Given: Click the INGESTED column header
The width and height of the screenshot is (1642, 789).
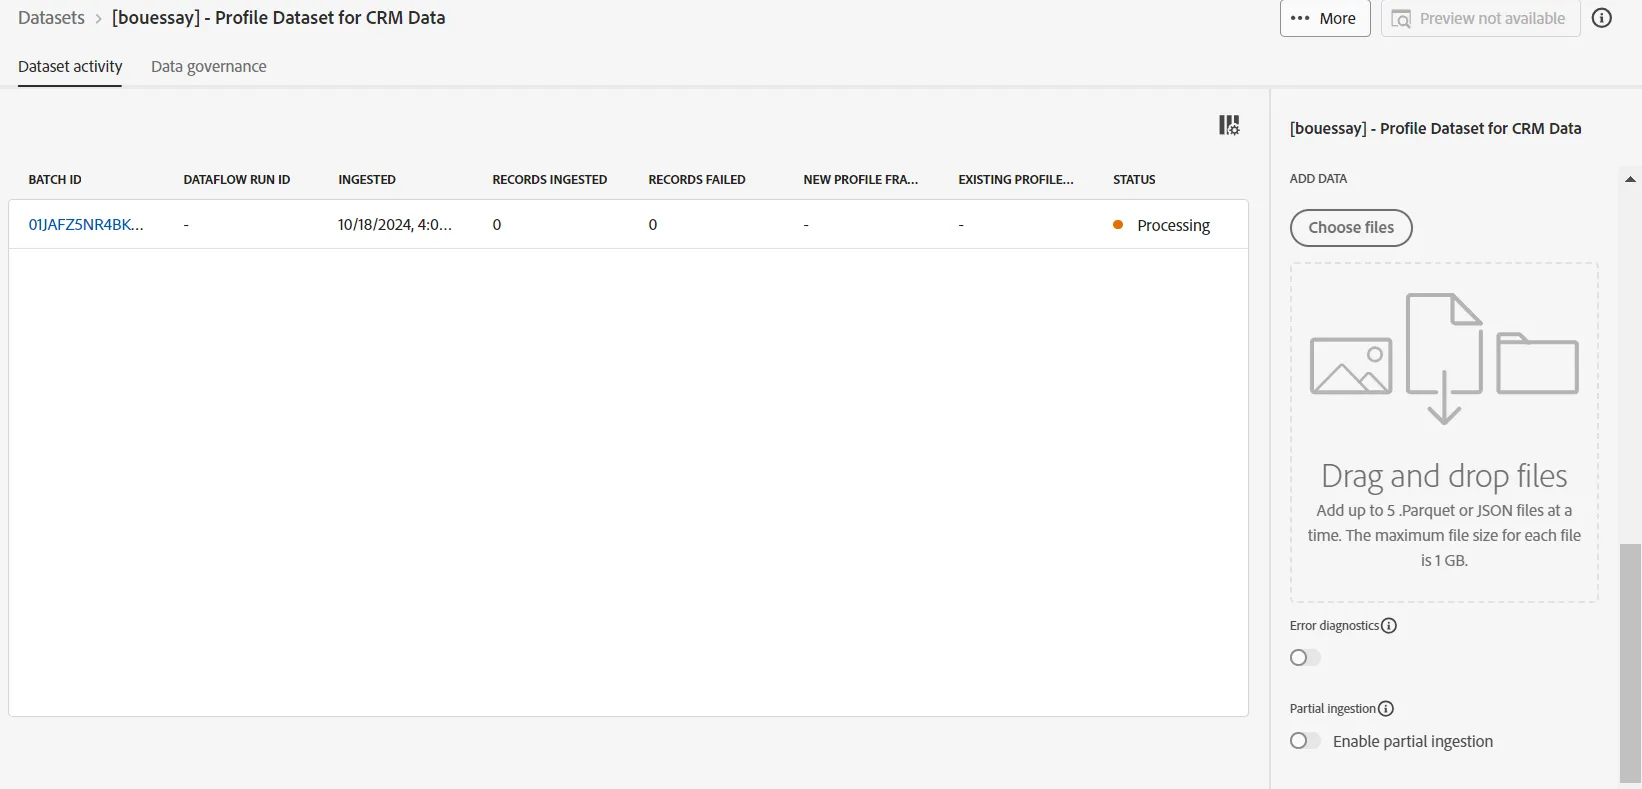Looking at the screenshot, I should pos(367,180).
